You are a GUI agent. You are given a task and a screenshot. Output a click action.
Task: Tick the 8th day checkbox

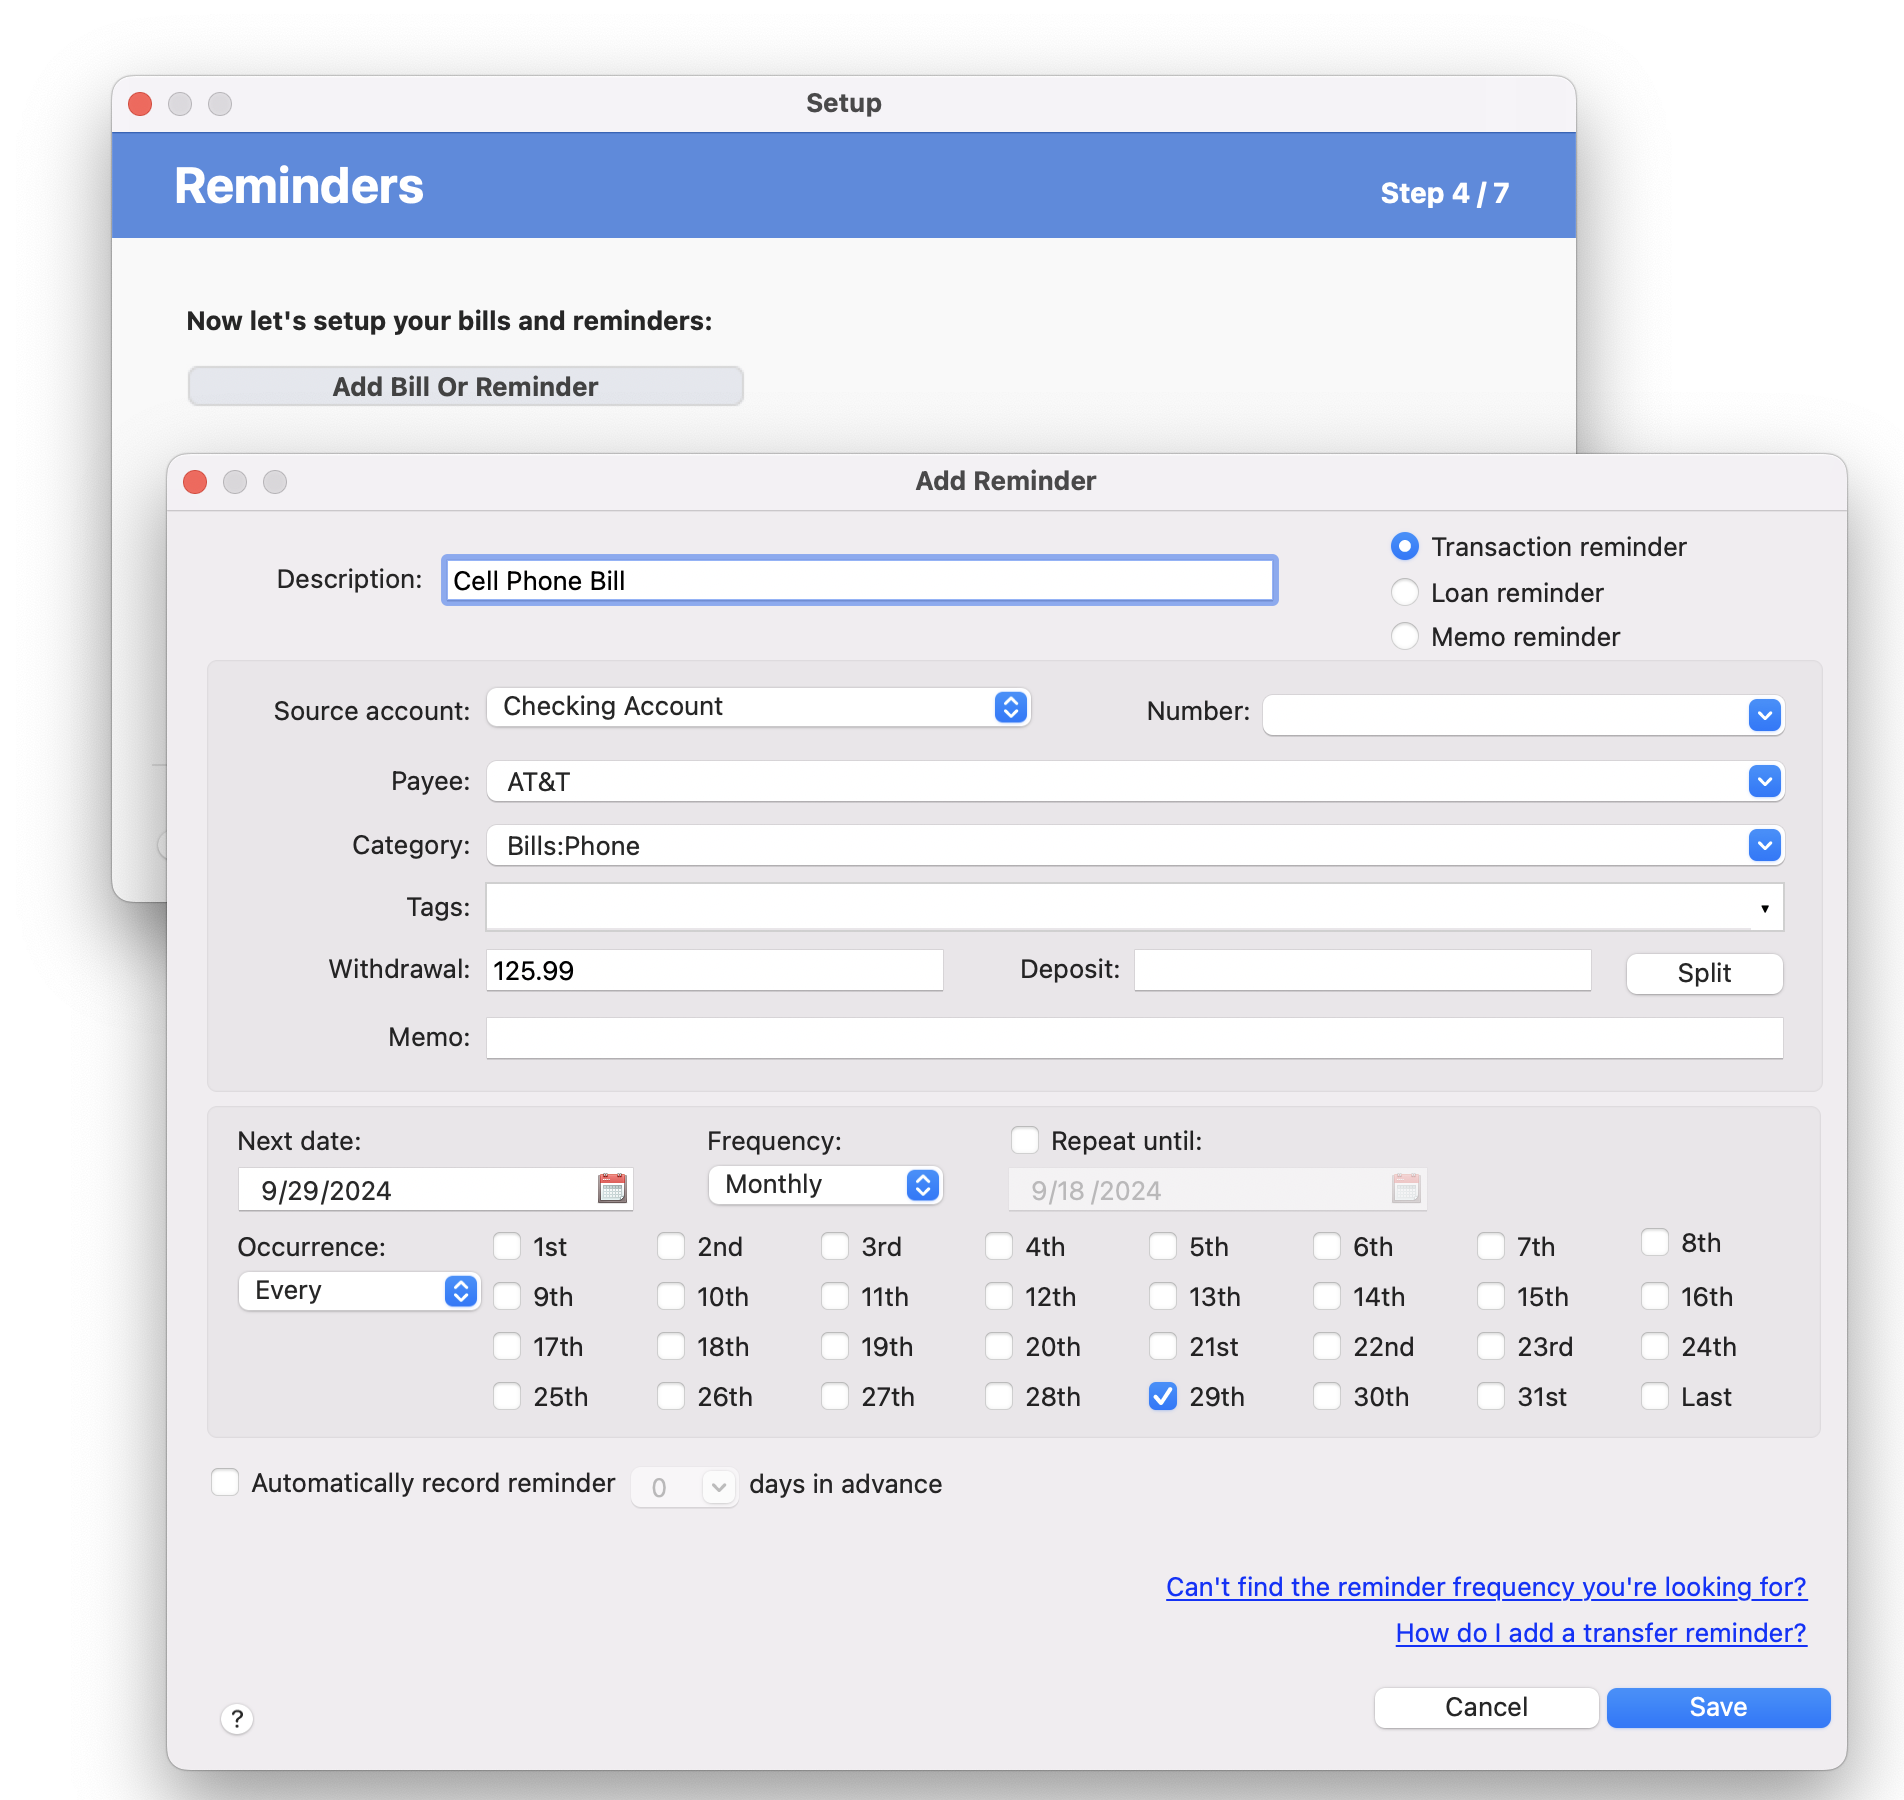pos(1655,1242)
